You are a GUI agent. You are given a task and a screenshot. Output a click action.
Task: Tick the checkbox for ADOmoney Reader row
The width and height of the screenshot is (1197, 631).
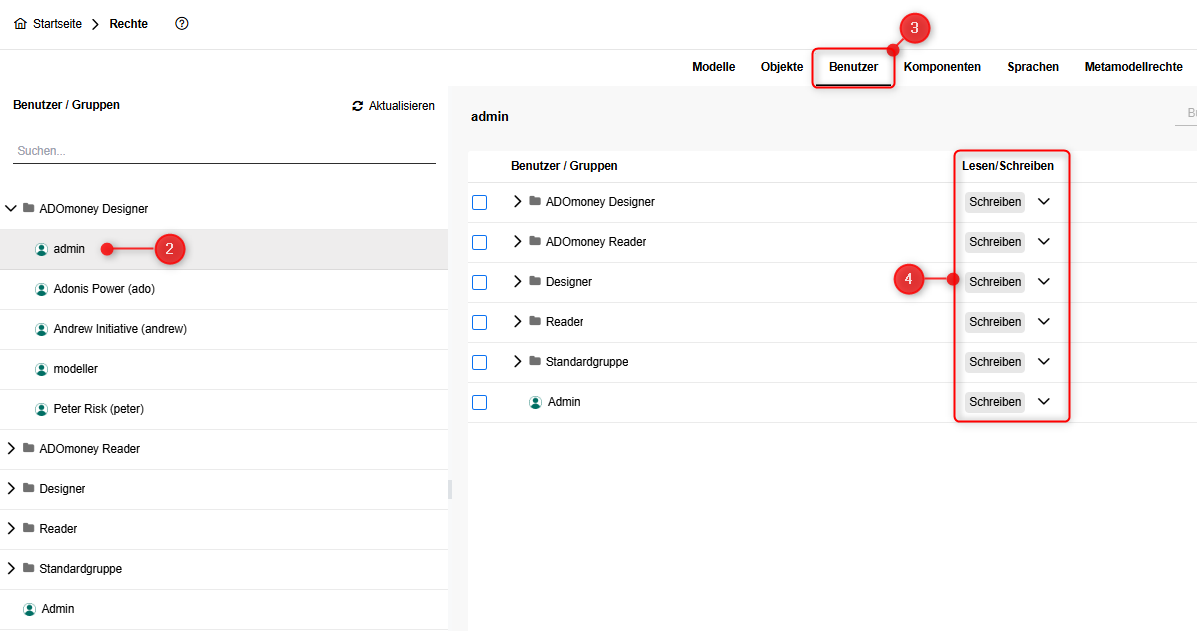click(x=479, y=243)
